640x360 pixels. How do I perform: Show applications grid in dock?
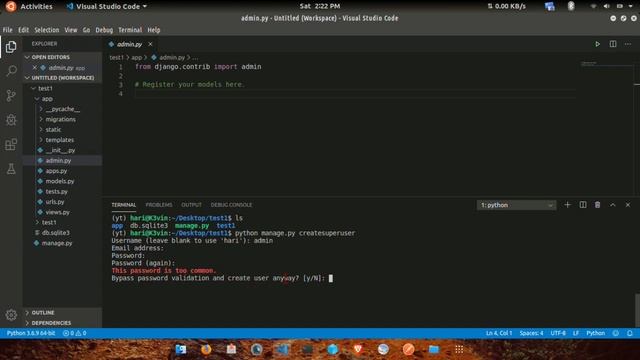click(x=459, y=349)
